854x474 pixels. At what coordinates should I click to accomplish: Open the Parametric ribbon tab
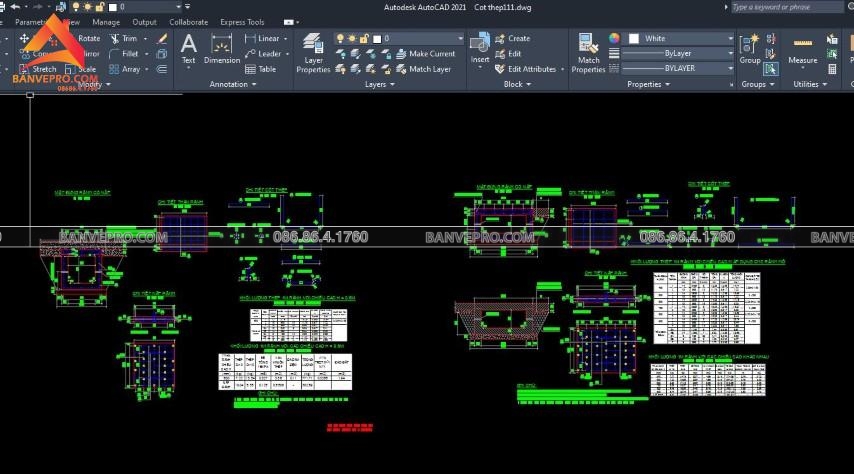tap(29, 22)
